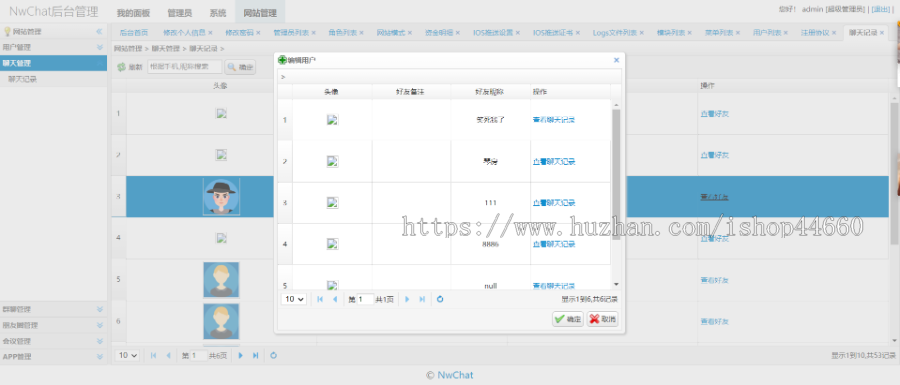Click the lightbulb icon next to 网站管理 sidebar header

[7, 32]
